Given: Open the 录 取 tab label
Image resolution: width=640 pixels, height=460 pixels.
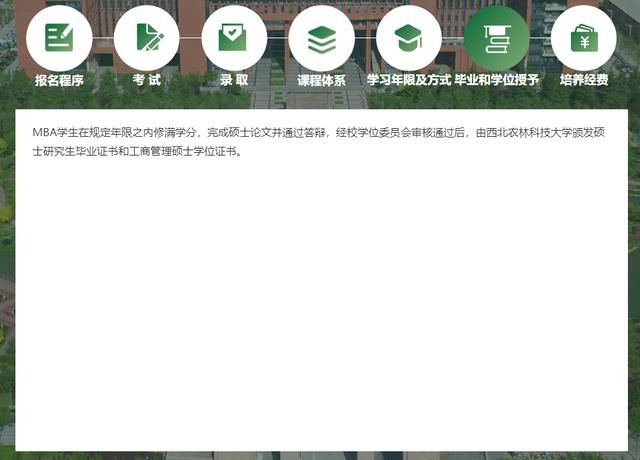Looking at the screenshot, I should coord(234,80).
